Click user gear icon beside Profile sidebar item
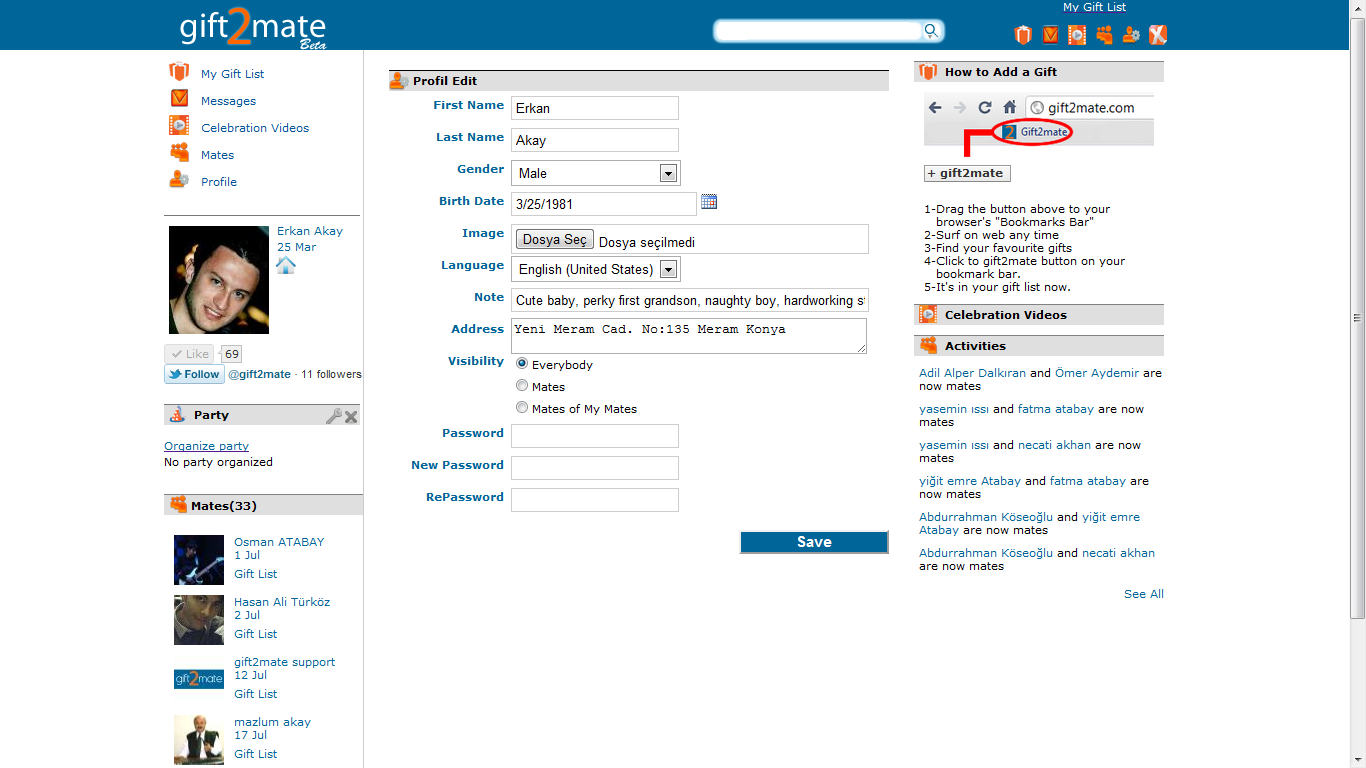This screenshot has width=1366, height=768. [x=179, y=180]
